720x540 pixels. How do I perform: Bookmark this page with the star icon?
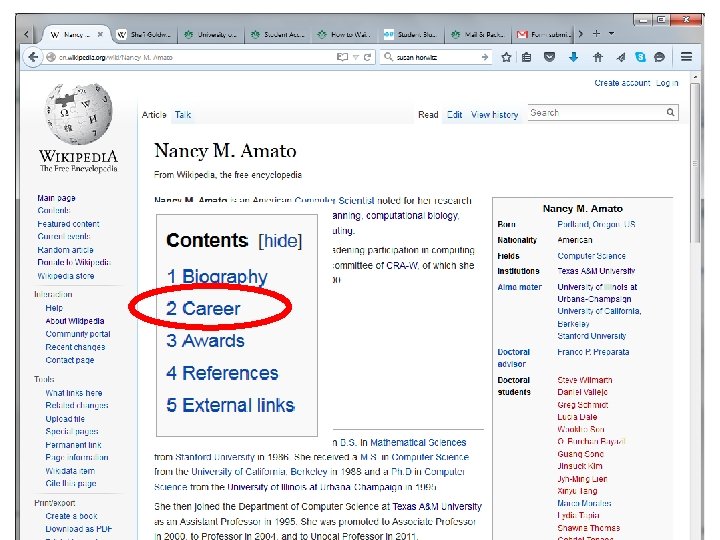[x=506, y=57]
